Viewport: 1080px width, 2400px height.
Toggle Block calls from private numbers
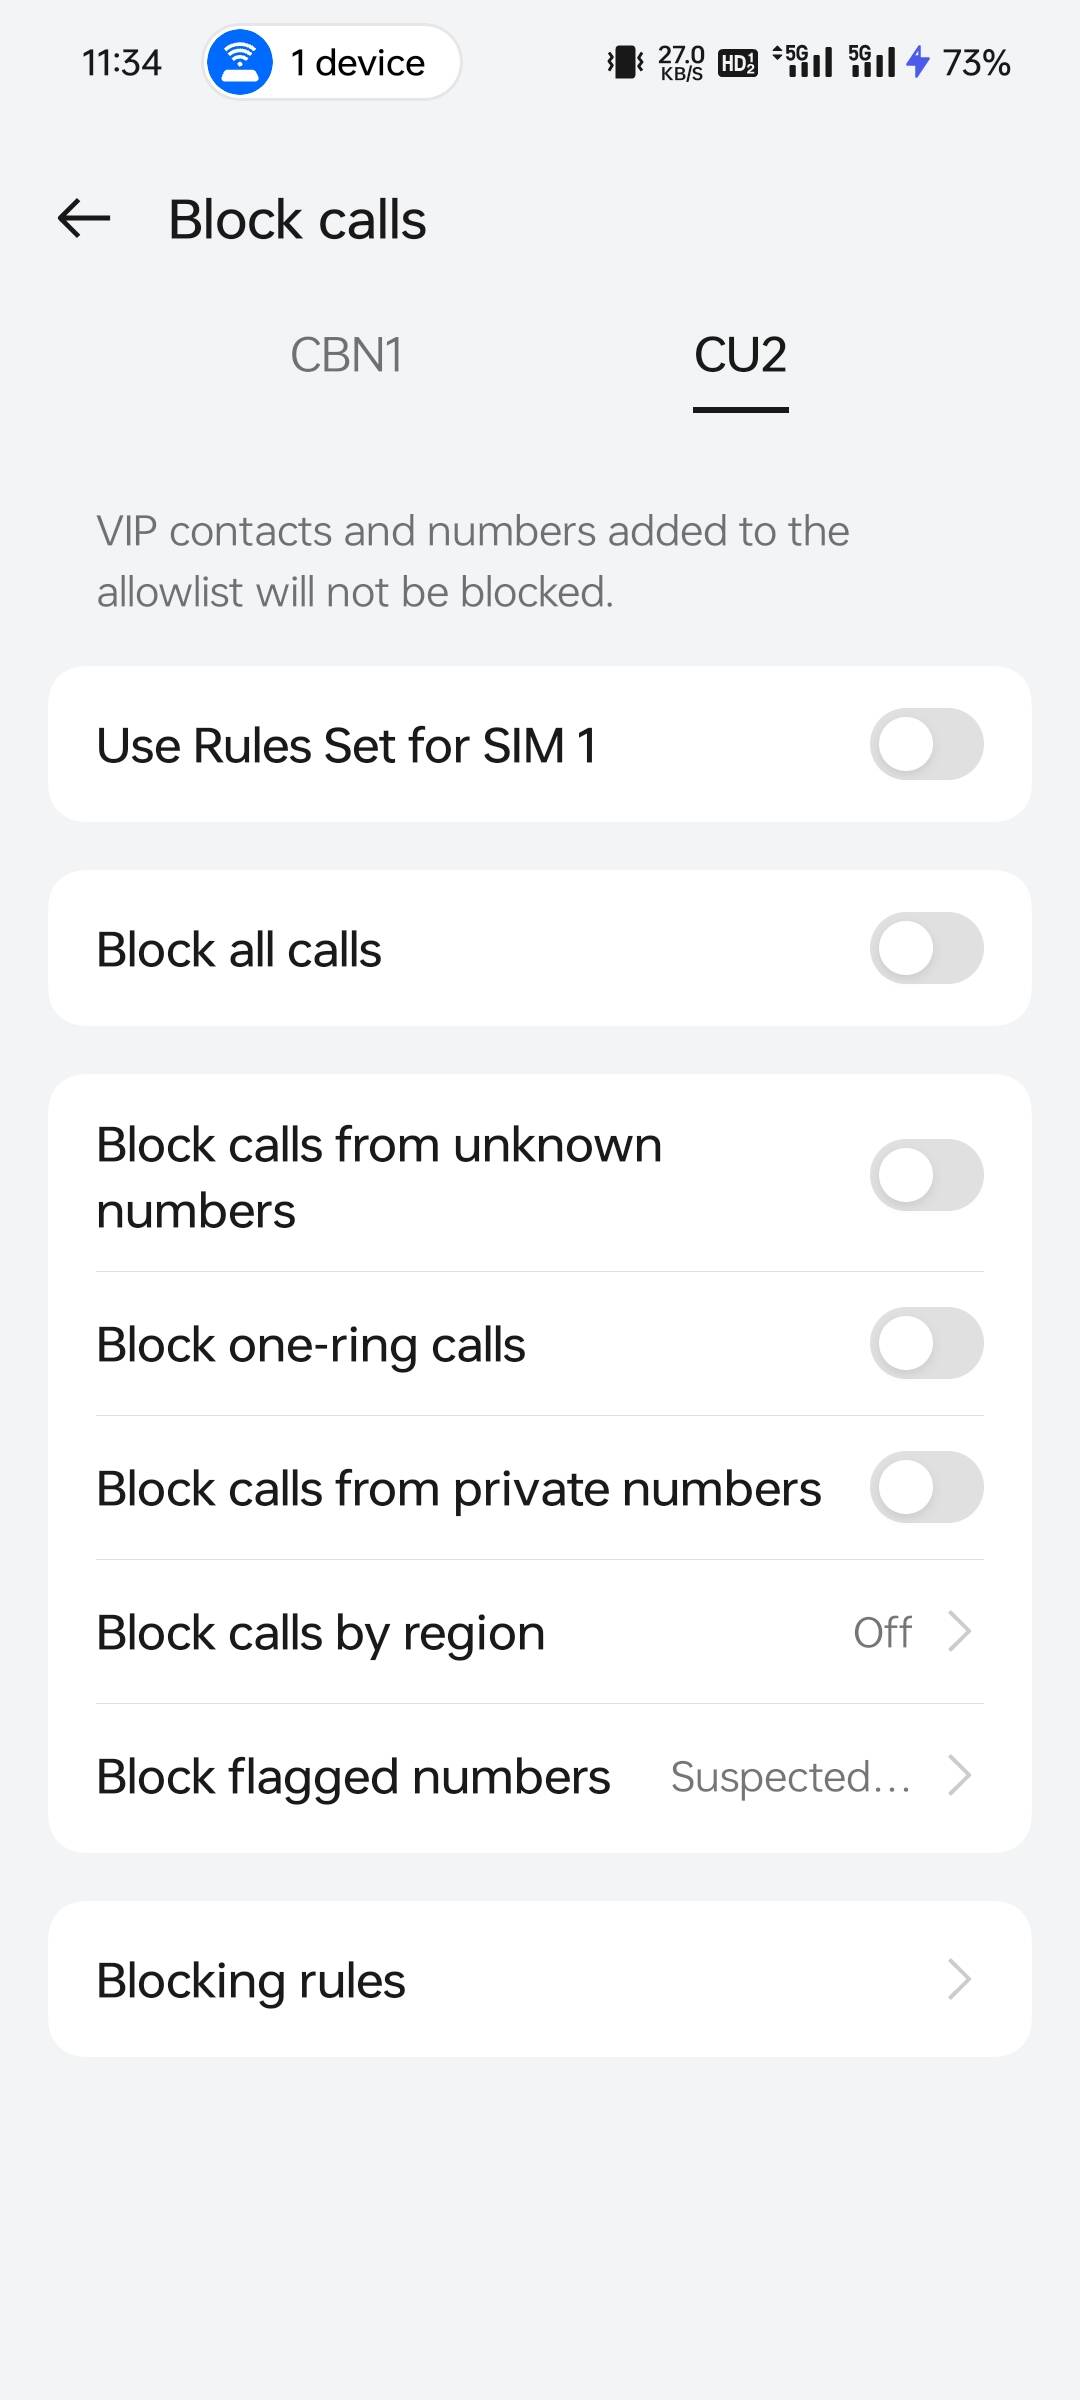926,1487
